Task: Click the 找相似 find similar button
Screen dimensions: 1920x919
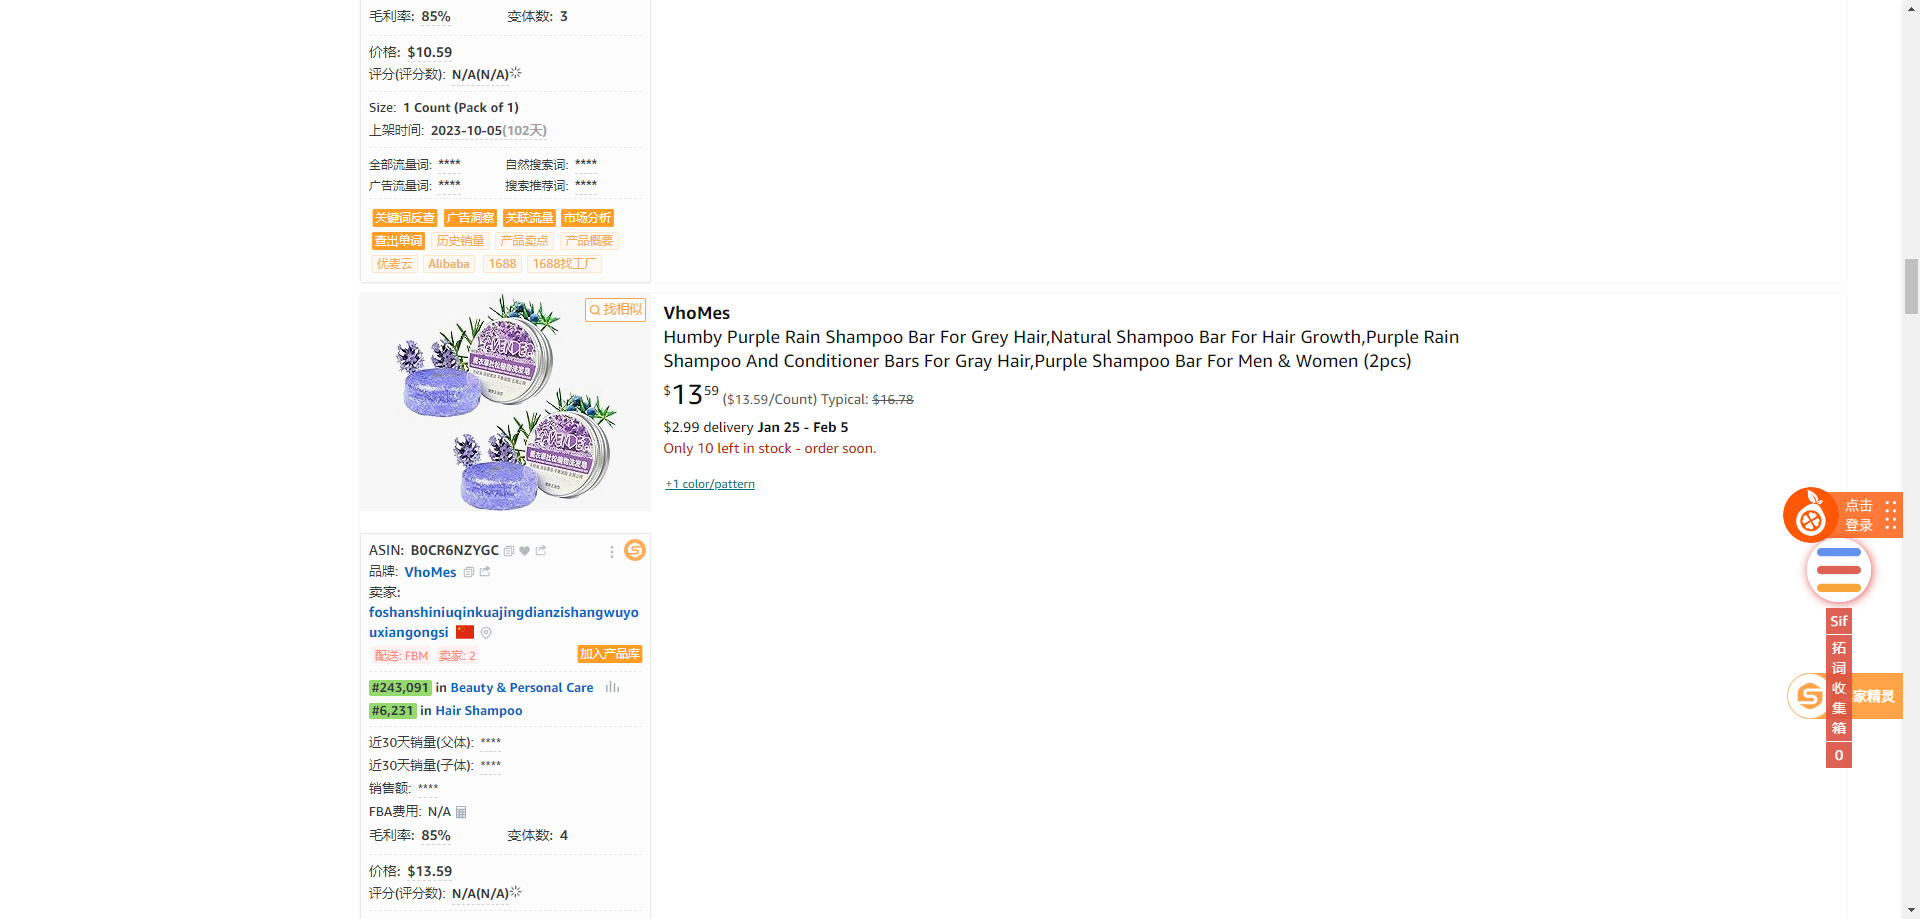Action: [615, 310]
